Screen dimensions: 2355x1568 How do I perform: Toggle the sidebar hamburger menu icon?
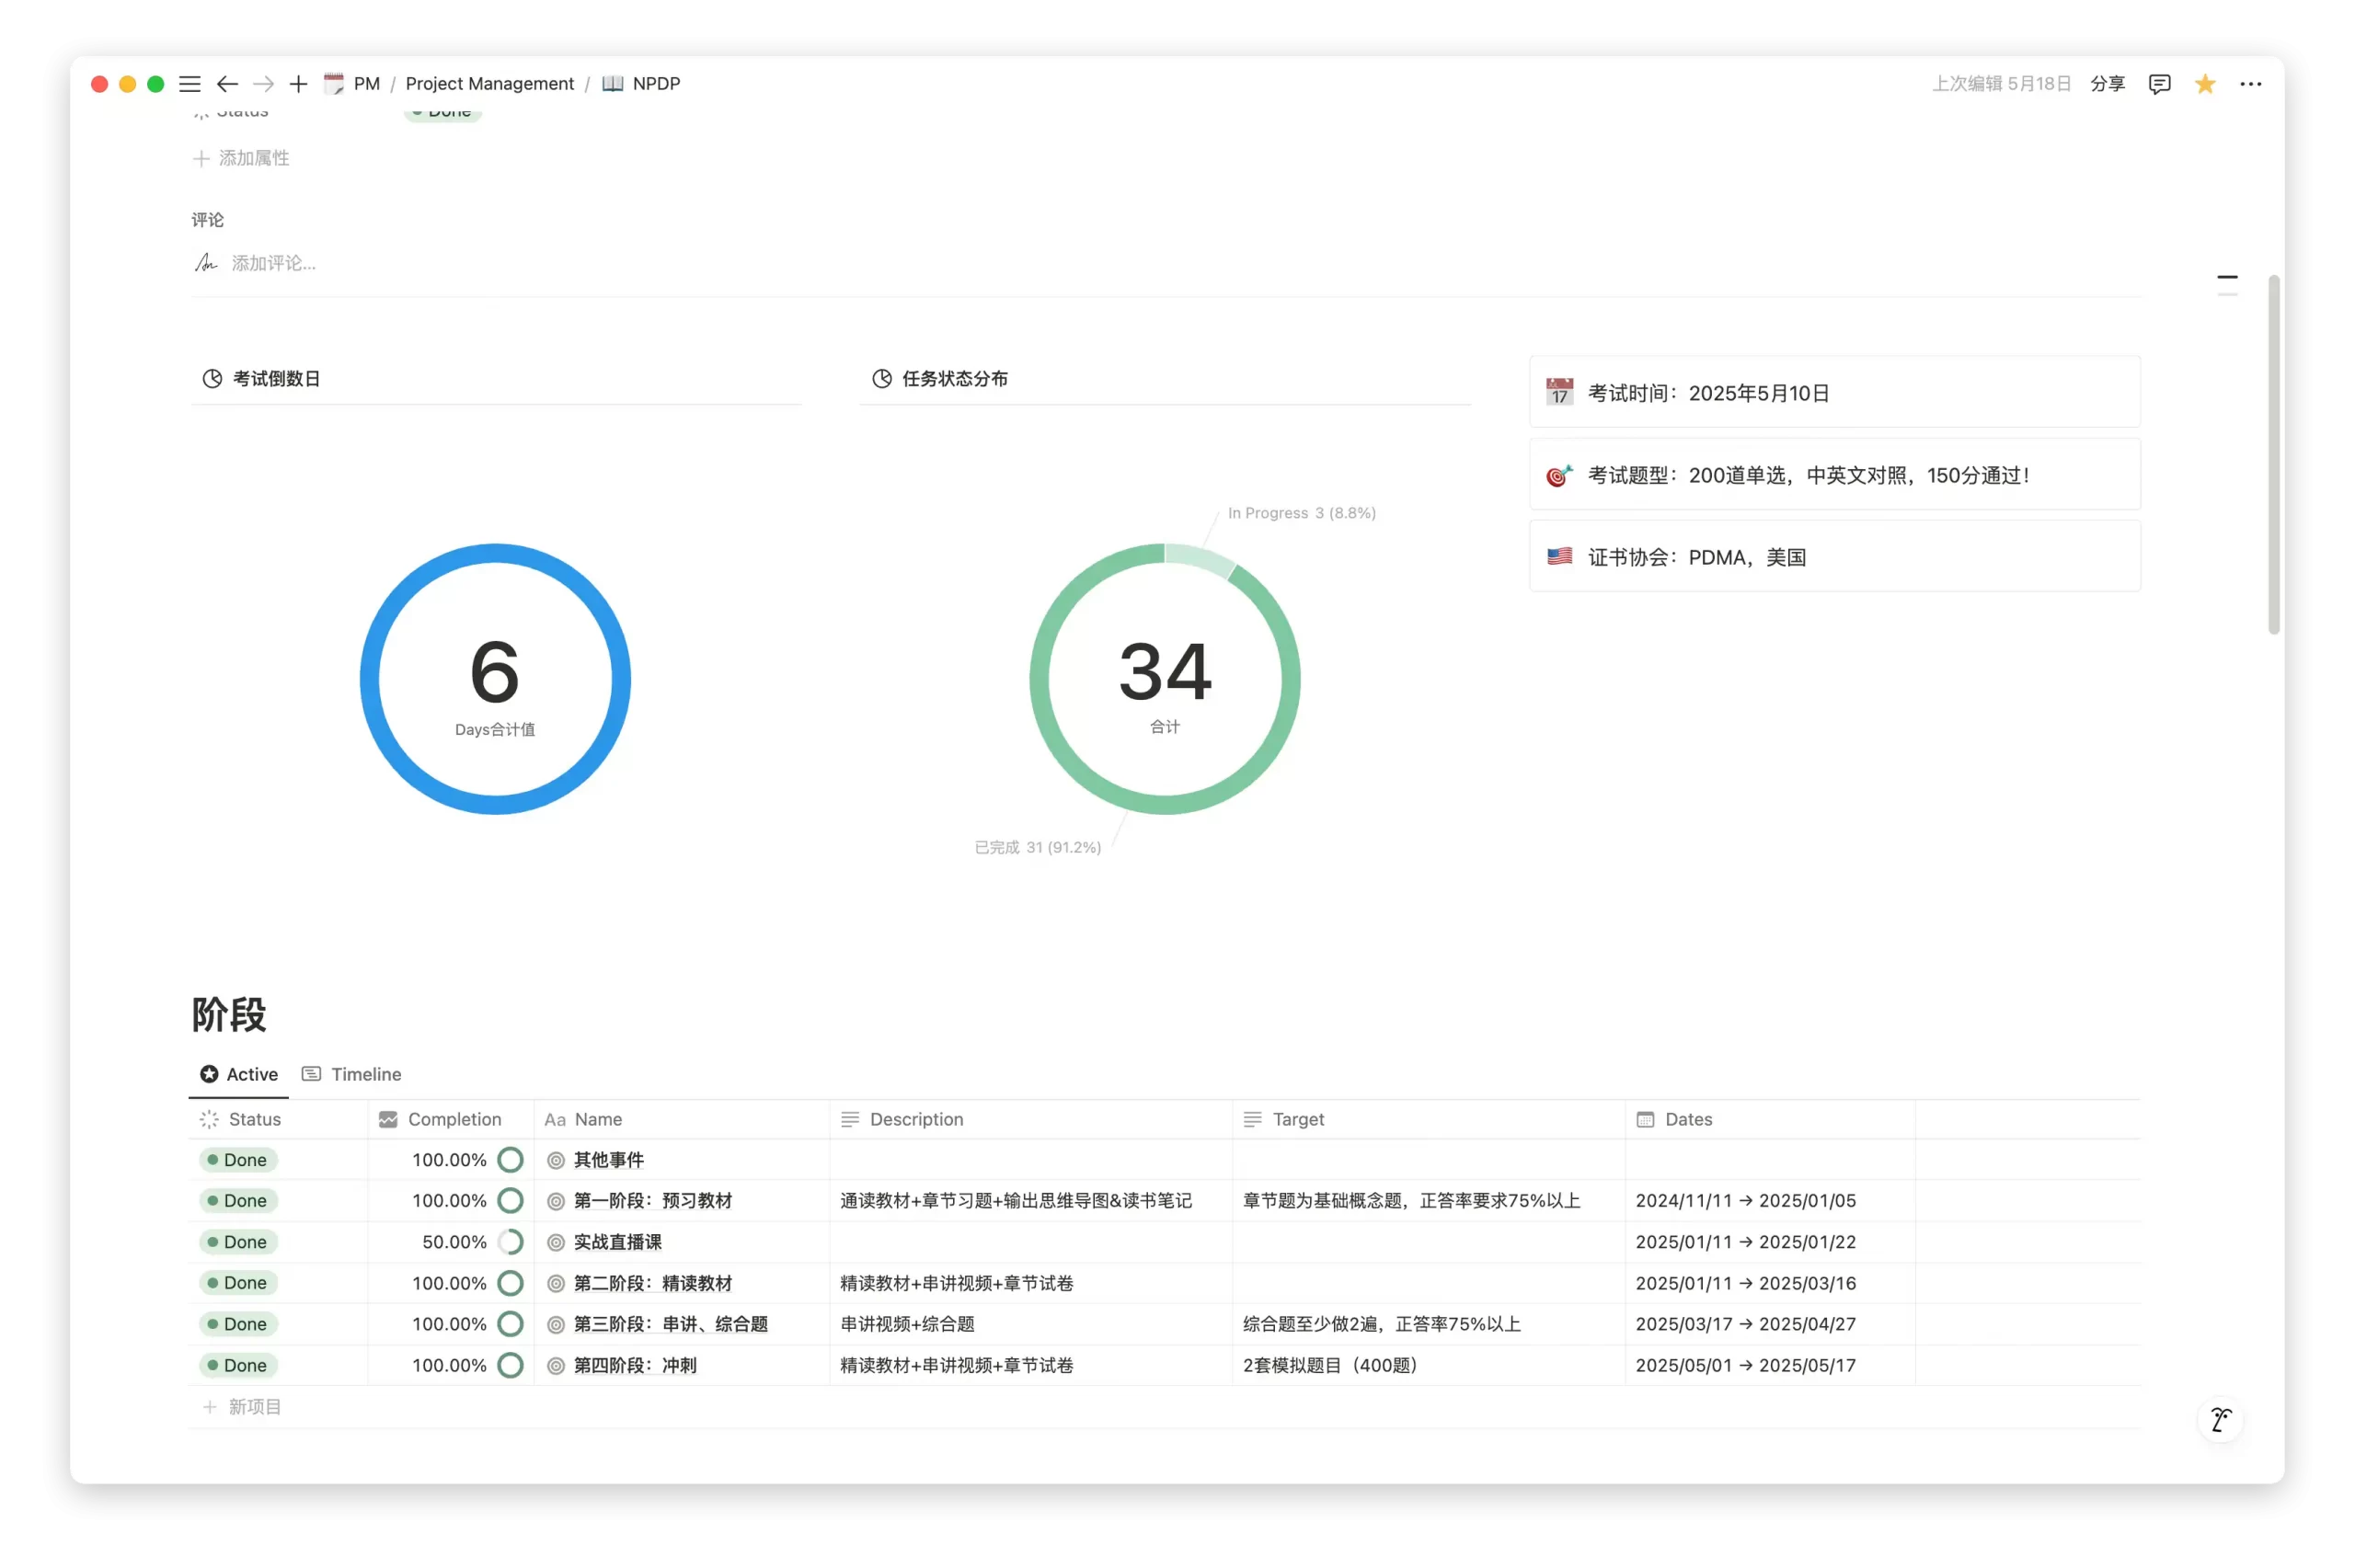point(189,84)
